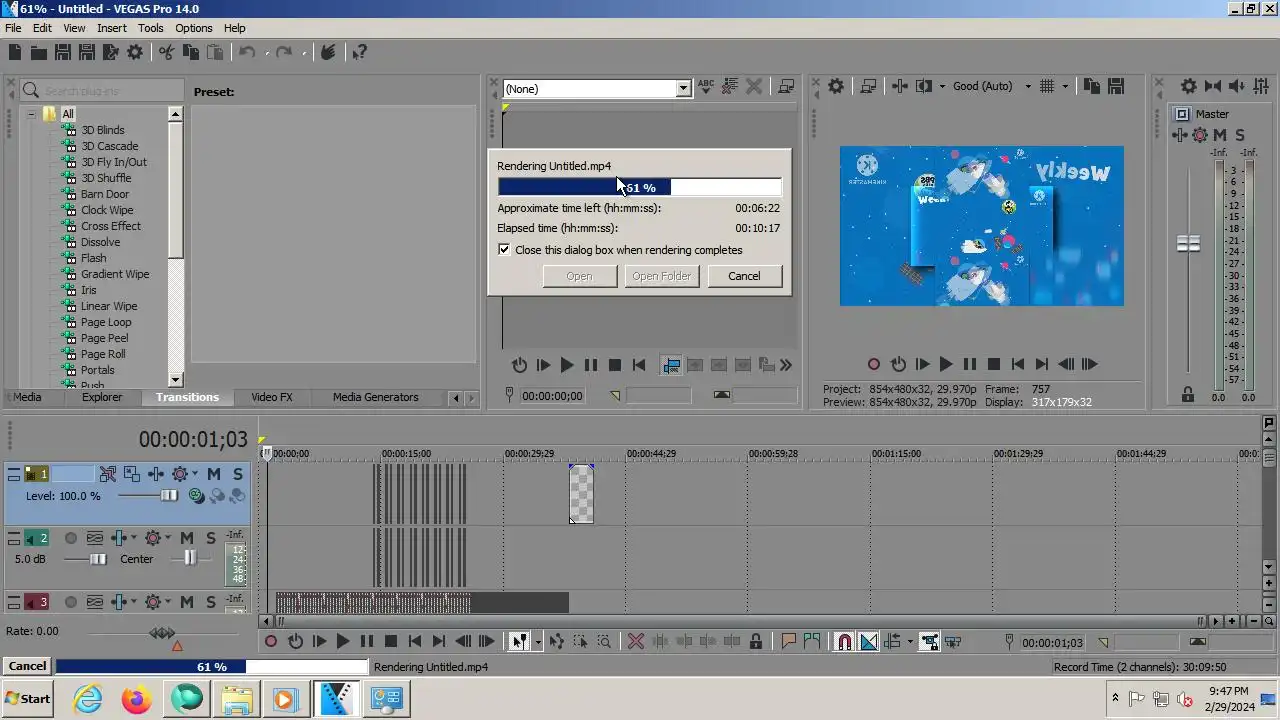Open the Insert menu
This screenshot has height=720, width=1280.
(x=112, y=28)
